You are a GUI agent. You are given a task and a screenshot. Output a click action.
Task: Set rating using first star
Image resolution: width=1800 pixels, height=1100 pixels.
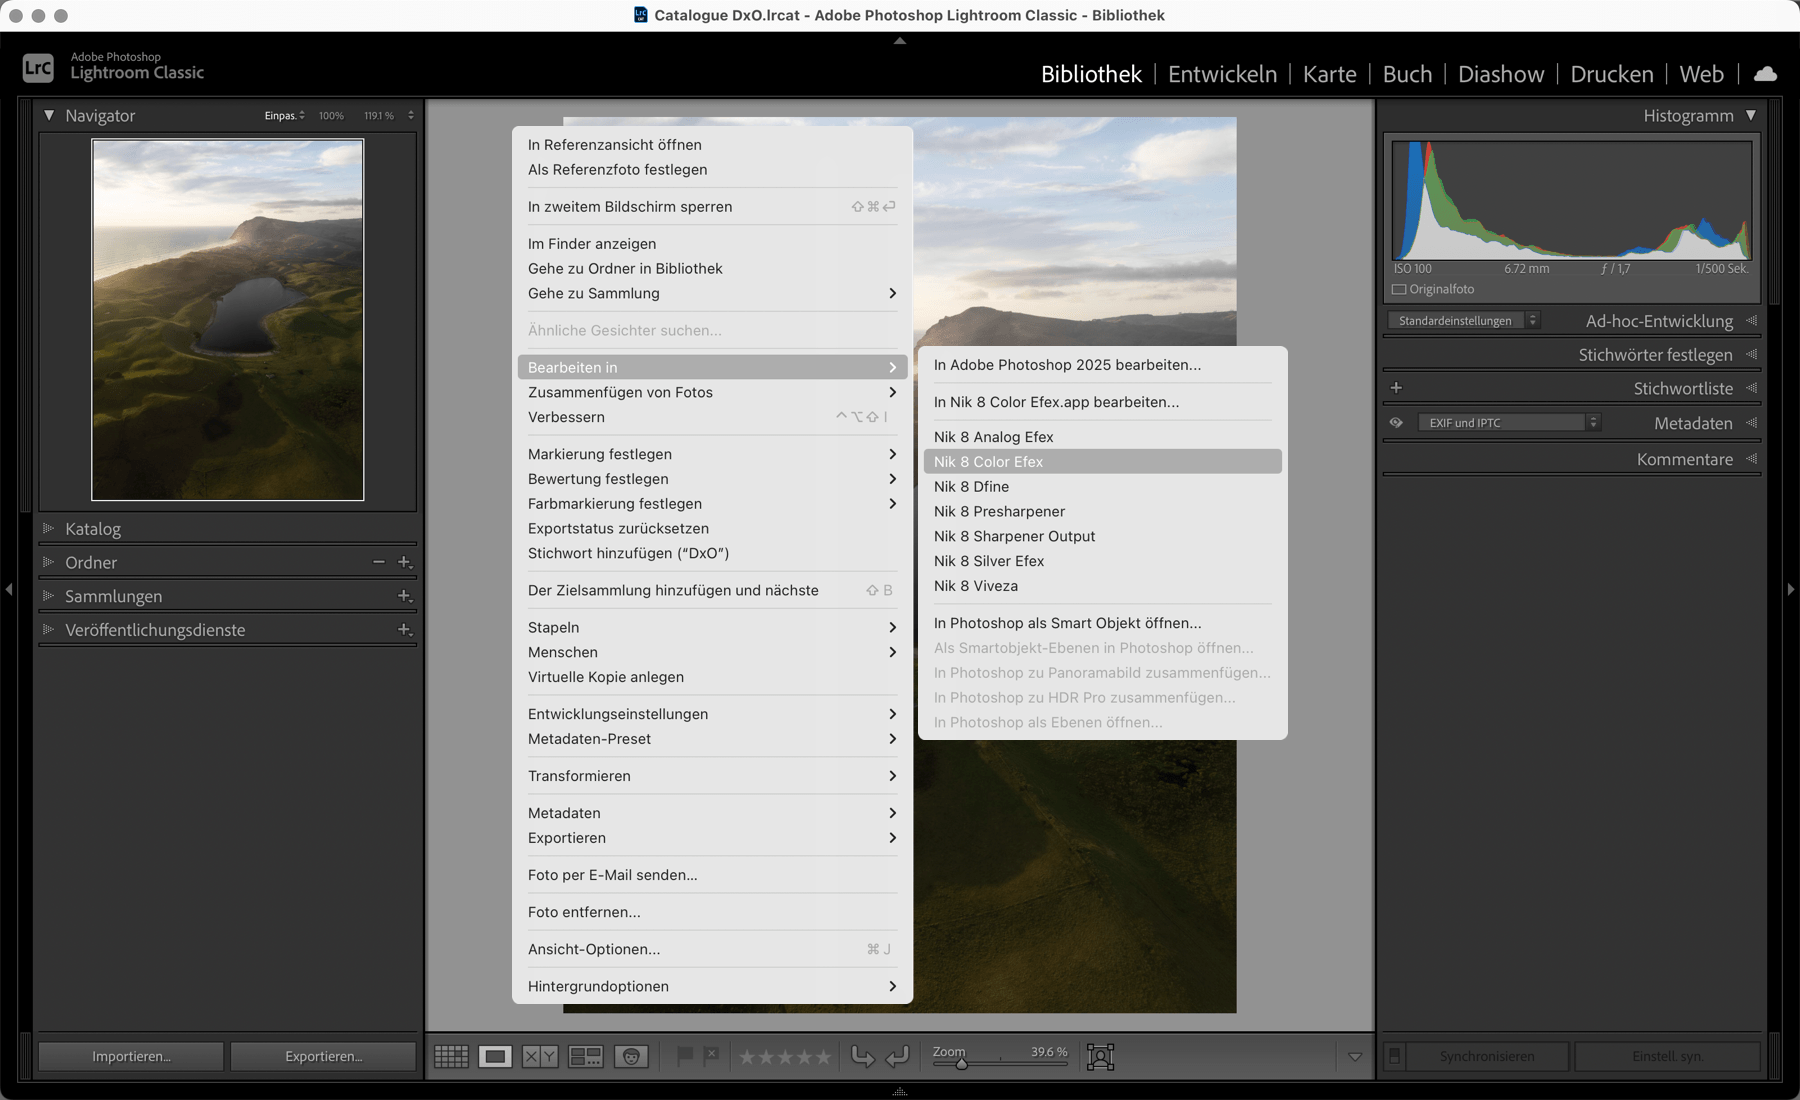click(746, 1056)
